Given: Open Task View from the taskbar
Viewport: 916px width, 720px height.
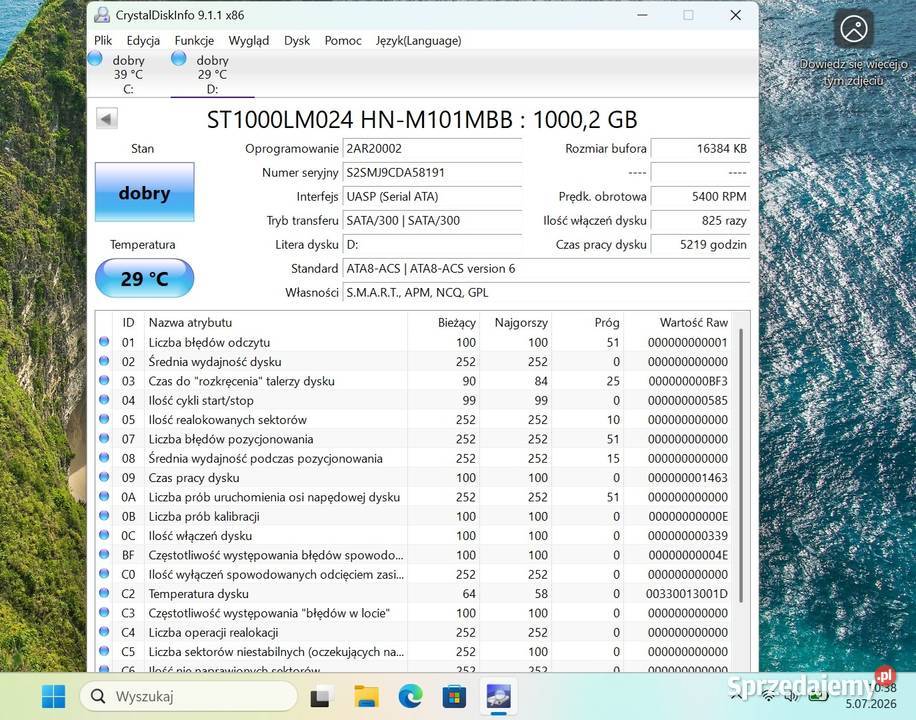Looking at the screenshot, I should click(320, 696).
